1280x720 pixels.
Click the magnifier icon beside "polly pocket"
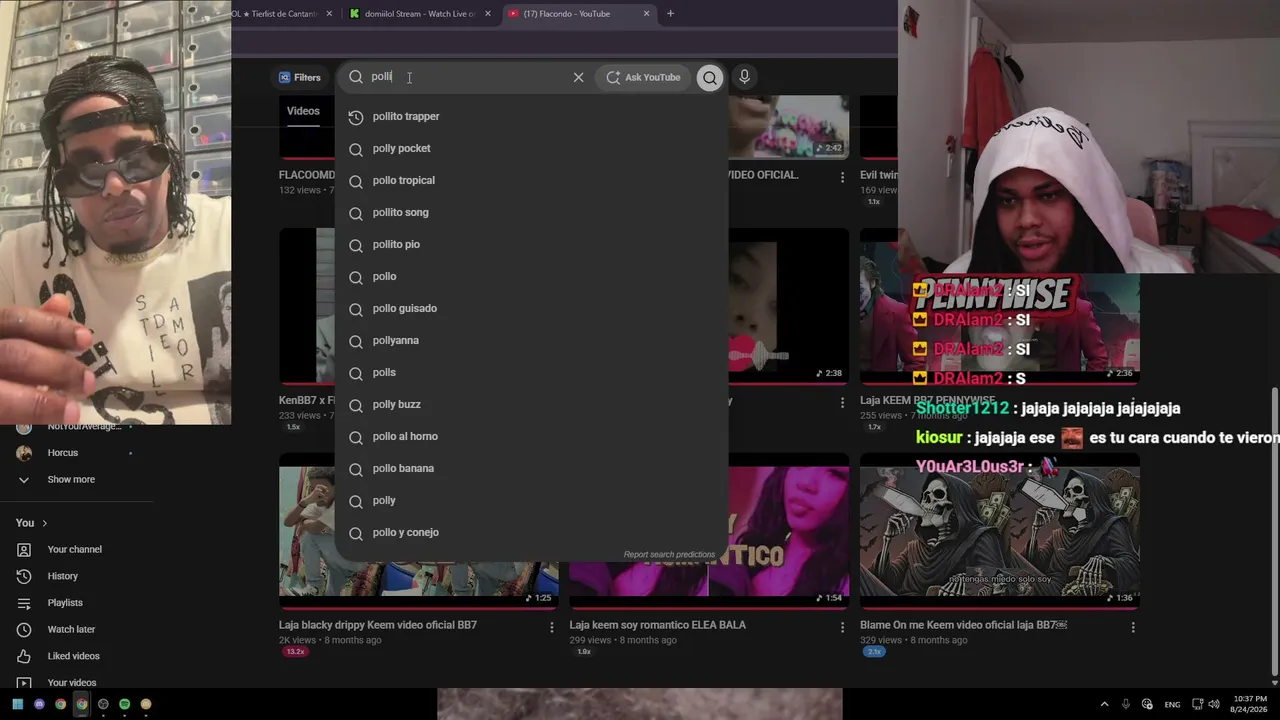pyautogui.click(x=355, y=149)
